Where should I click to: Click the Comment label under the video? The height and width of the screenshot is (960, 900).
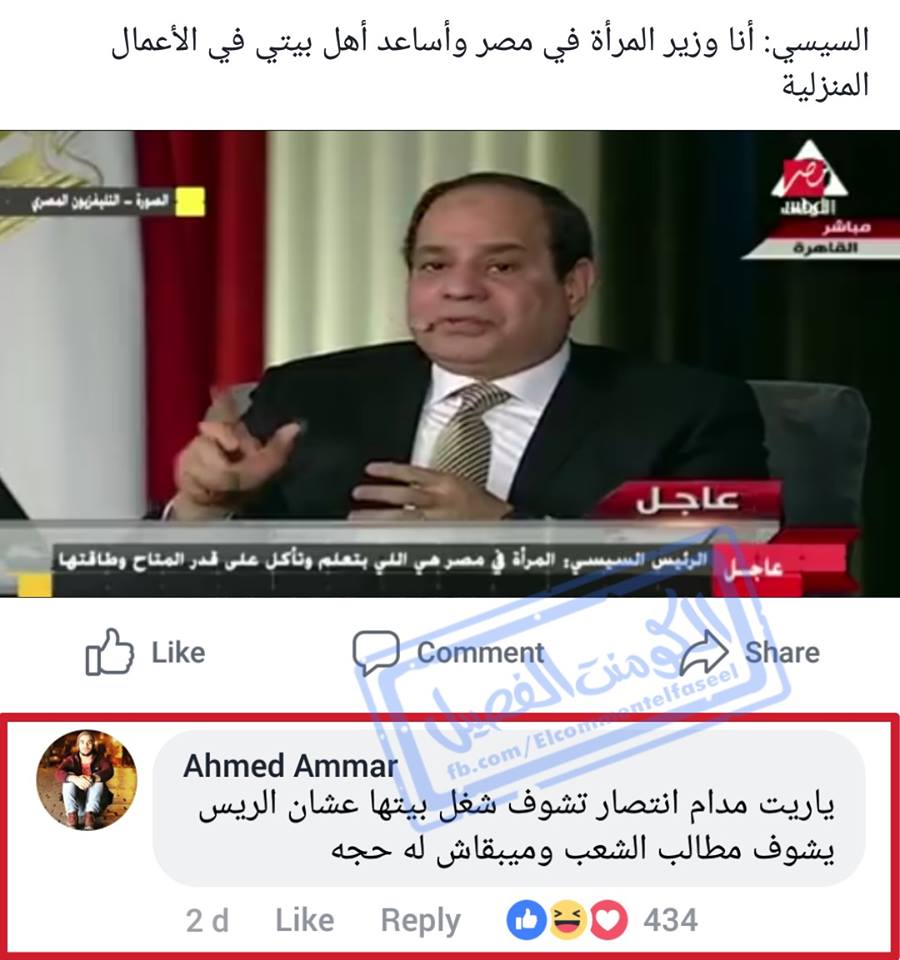click(481, 653)
